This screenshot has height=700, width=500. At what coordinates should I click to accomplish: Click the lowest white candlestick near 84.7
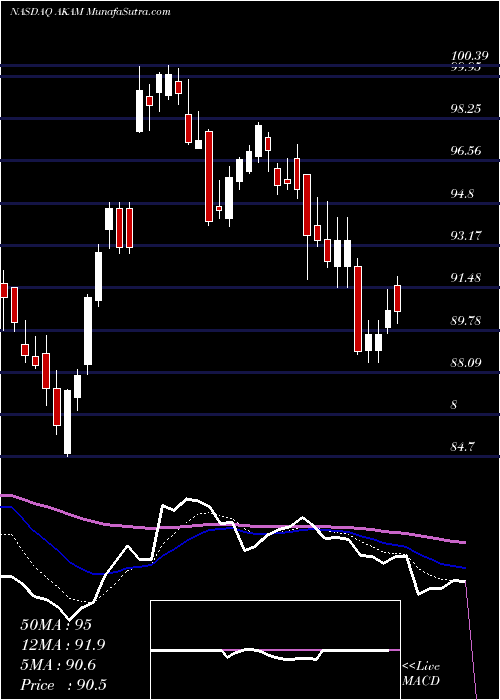coord(67,423)
